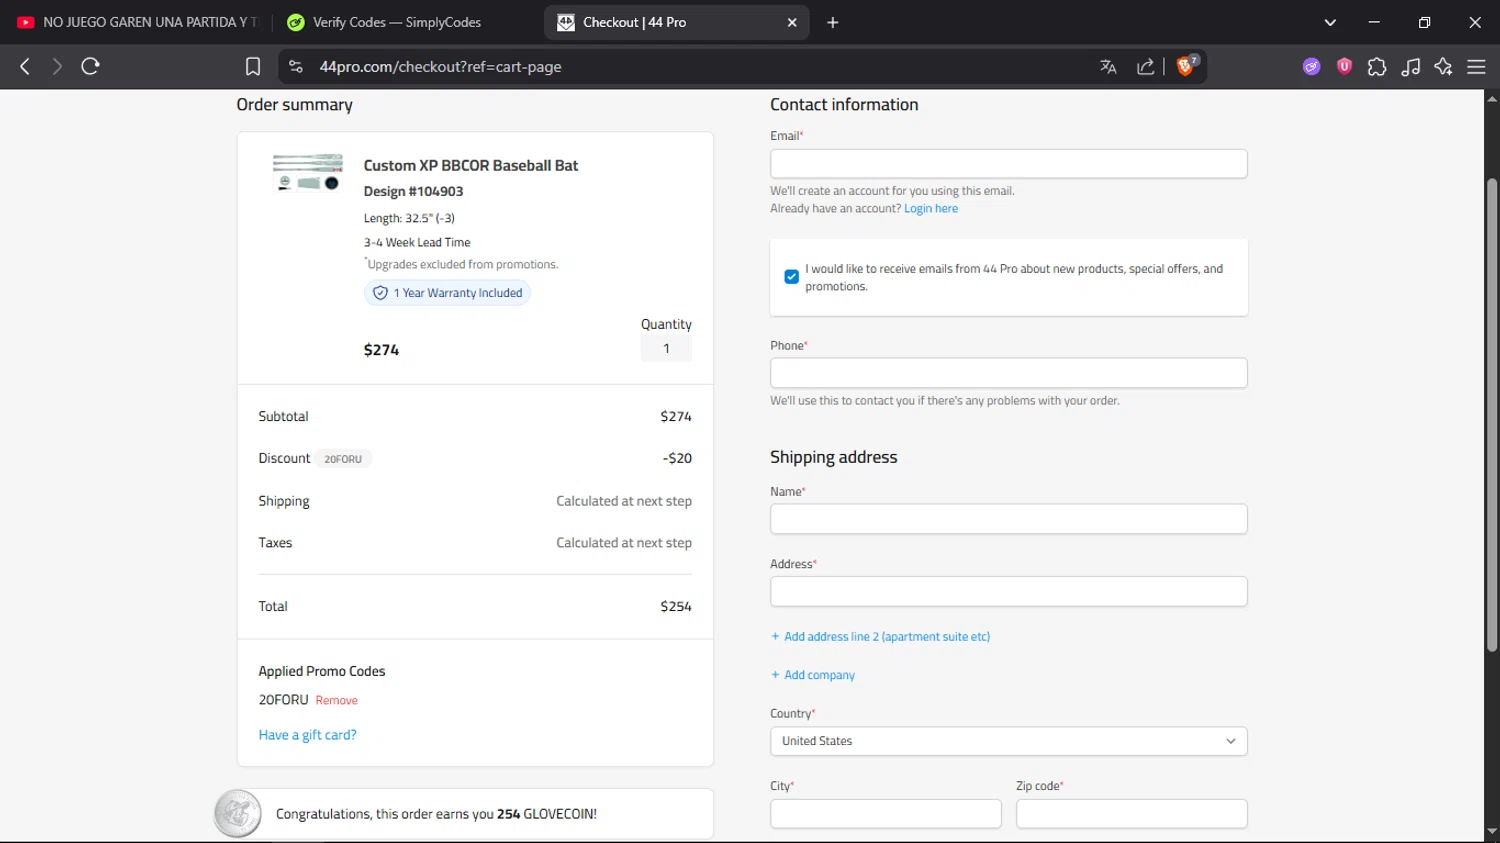The image size is (1500, 843).
Task: Open the browser extensions puzzle icon
Action: [1377, 66]
